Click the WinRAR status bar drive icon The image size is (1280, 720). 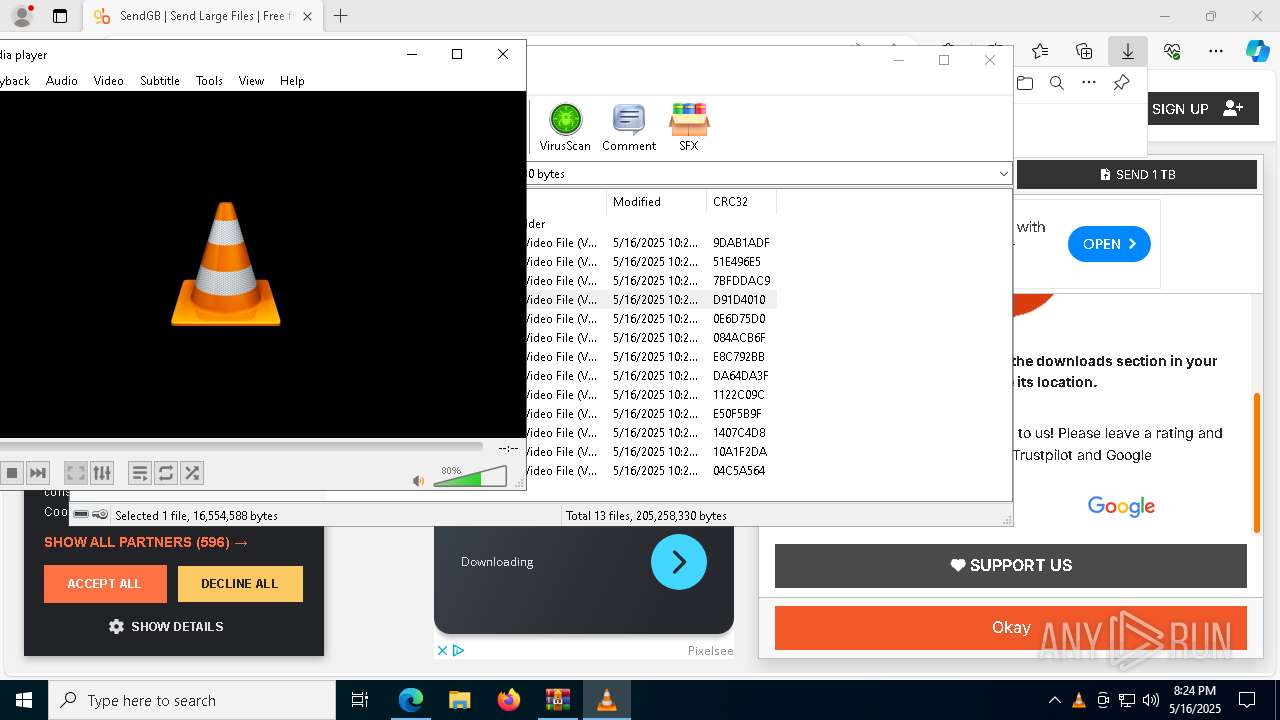pos(81,515)
